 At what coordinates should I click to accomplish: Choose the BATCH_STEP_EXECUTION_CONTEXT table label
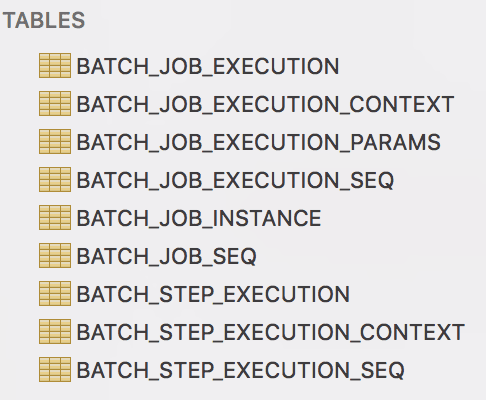pos(271,333)
